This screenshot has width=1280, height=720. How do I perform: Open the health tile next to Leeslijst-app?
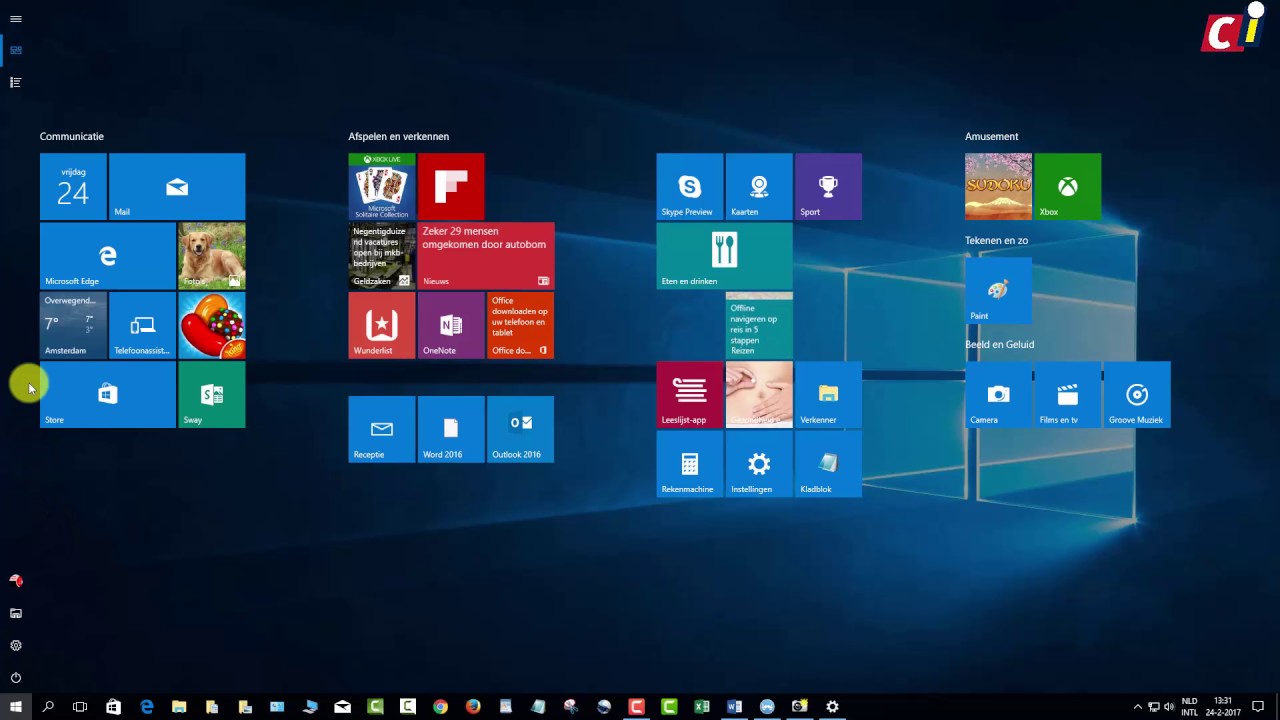click(759, 394)
